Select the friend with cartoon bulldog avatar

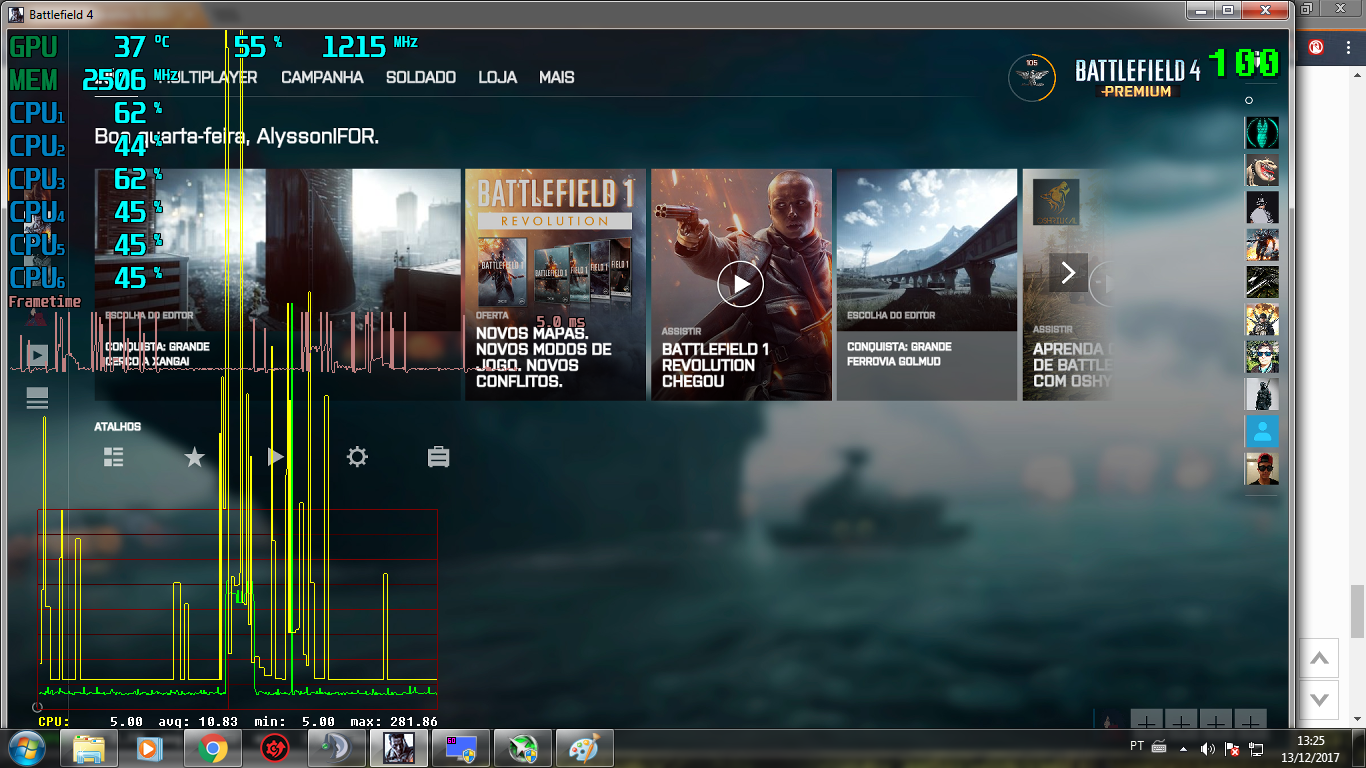pos(1262,170)
